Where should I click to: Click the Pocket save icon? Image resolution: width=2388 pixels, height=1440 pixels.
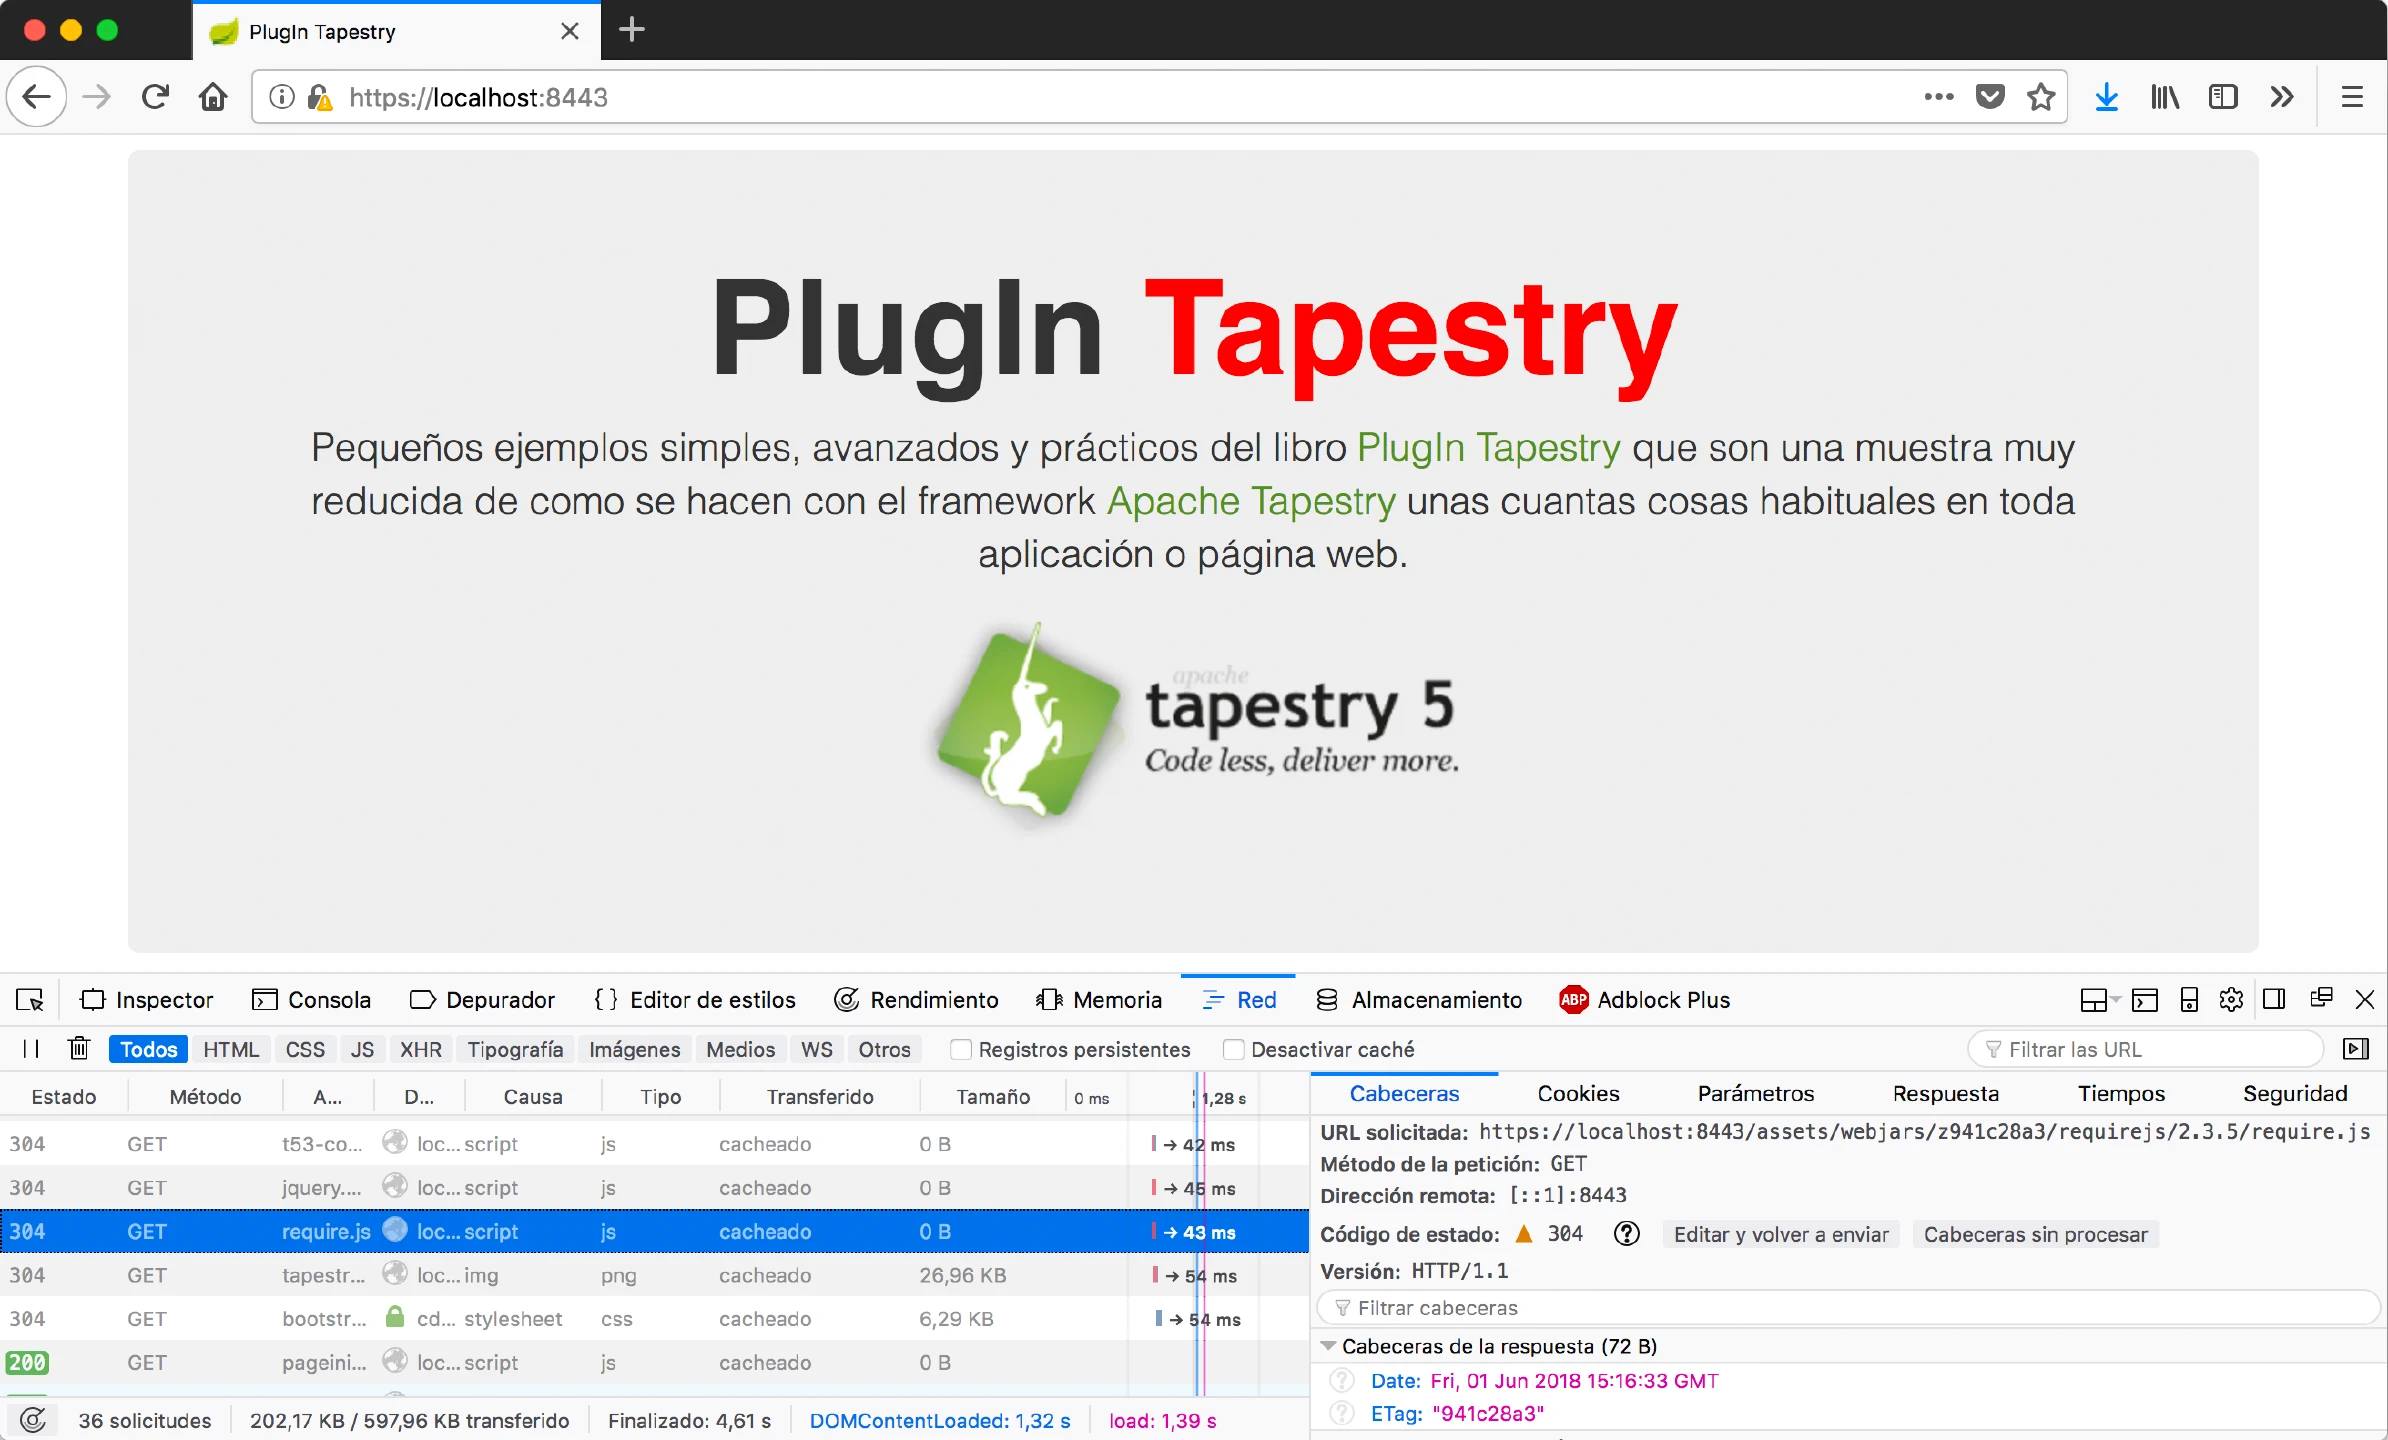pyautogui.click(x=1990, y=97)
